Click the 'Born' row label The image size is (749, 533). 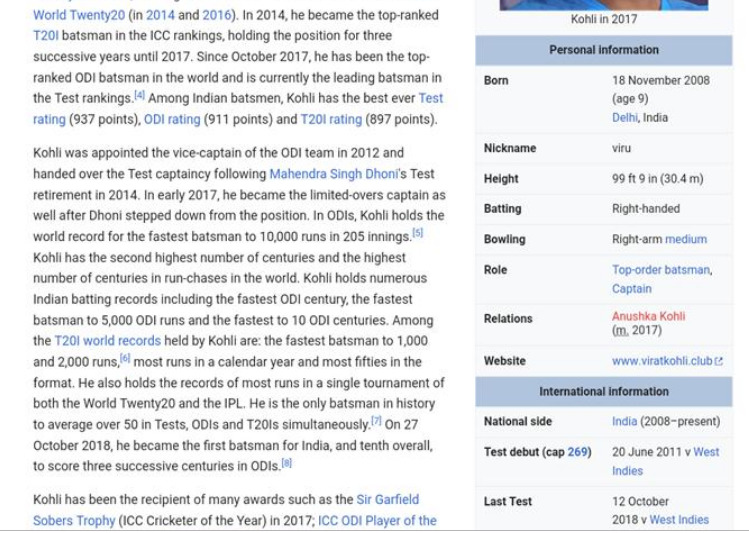point(496,80)
